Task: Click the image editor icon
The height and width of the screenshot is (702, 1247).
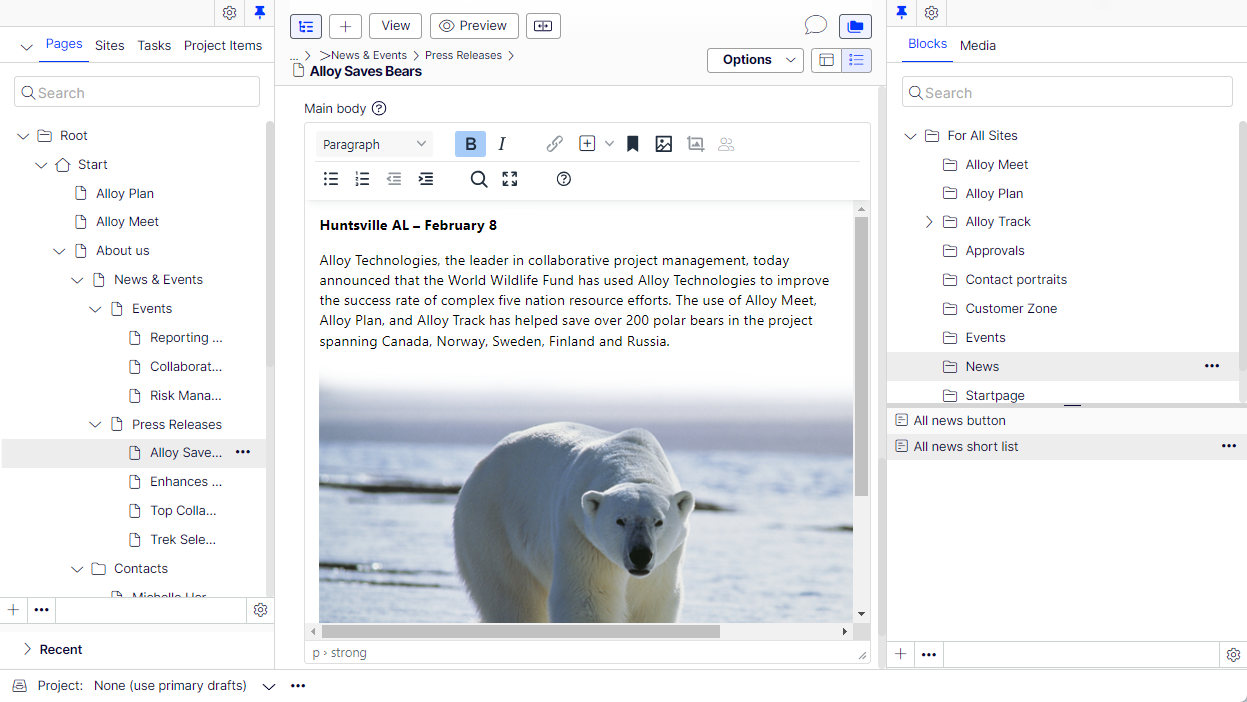Action: (695, 144)
